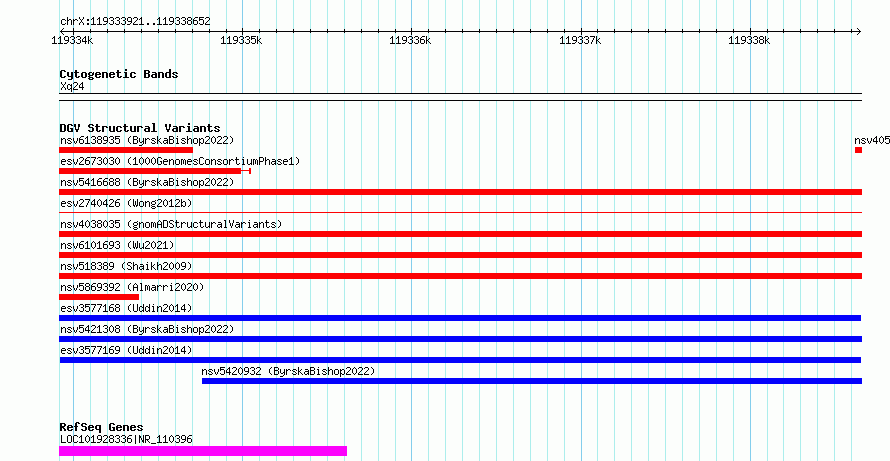Click the RefSeq Genes track heading

(102, 427)
